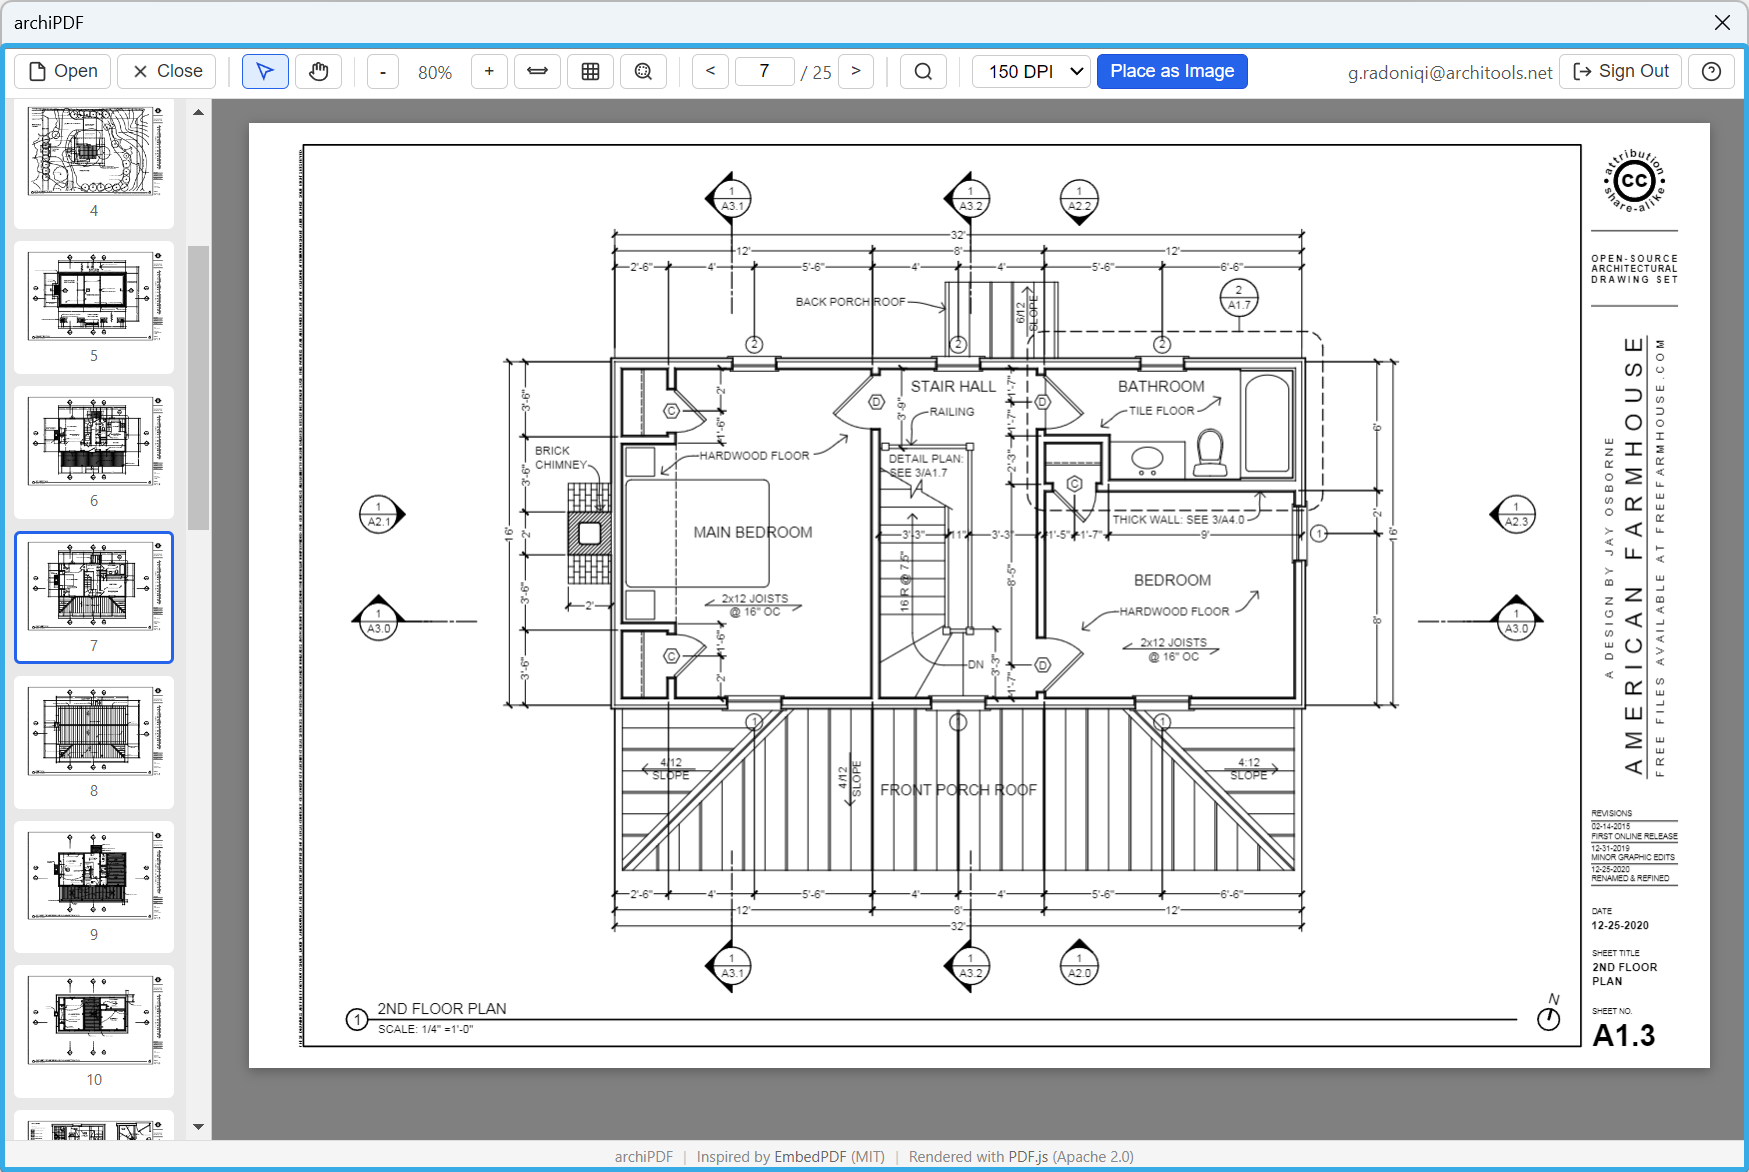This screenshot has height=1172, width=1749.
Task: Click the Creative Commons attribution logo
Action: tap(1634, 181)
